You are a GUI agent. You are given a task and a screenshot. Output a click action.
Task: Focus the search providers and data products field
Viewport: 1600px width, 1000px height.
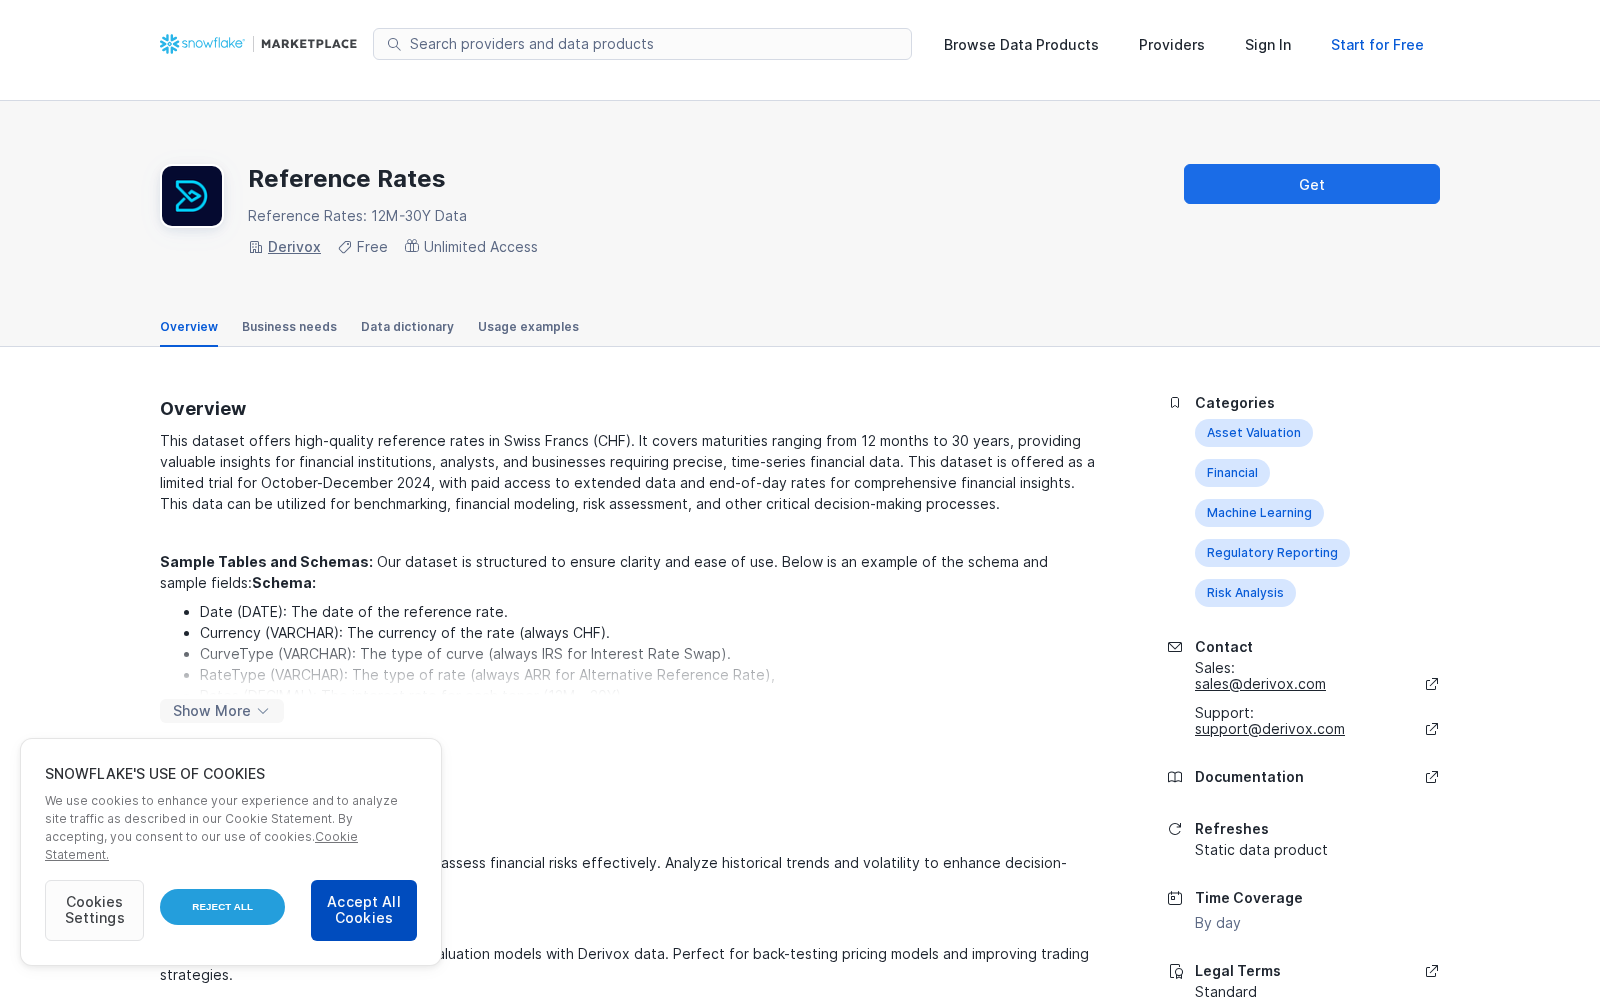click(642, 44)
